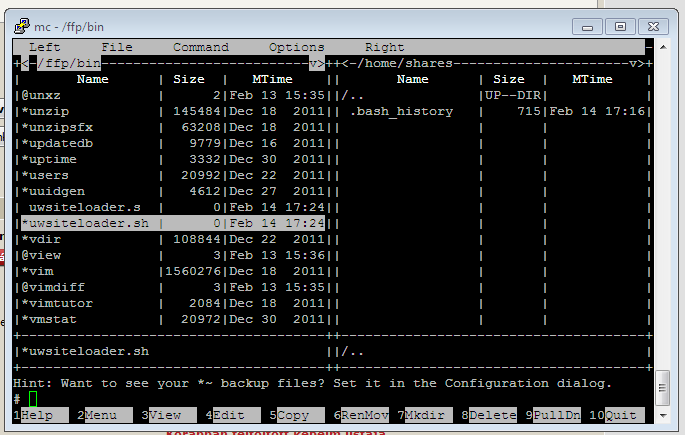Image resolution: width=685 pixels, height=435 pixels.
Task: Select the /.. parent directory entry
Action: [x=495, y=95]
